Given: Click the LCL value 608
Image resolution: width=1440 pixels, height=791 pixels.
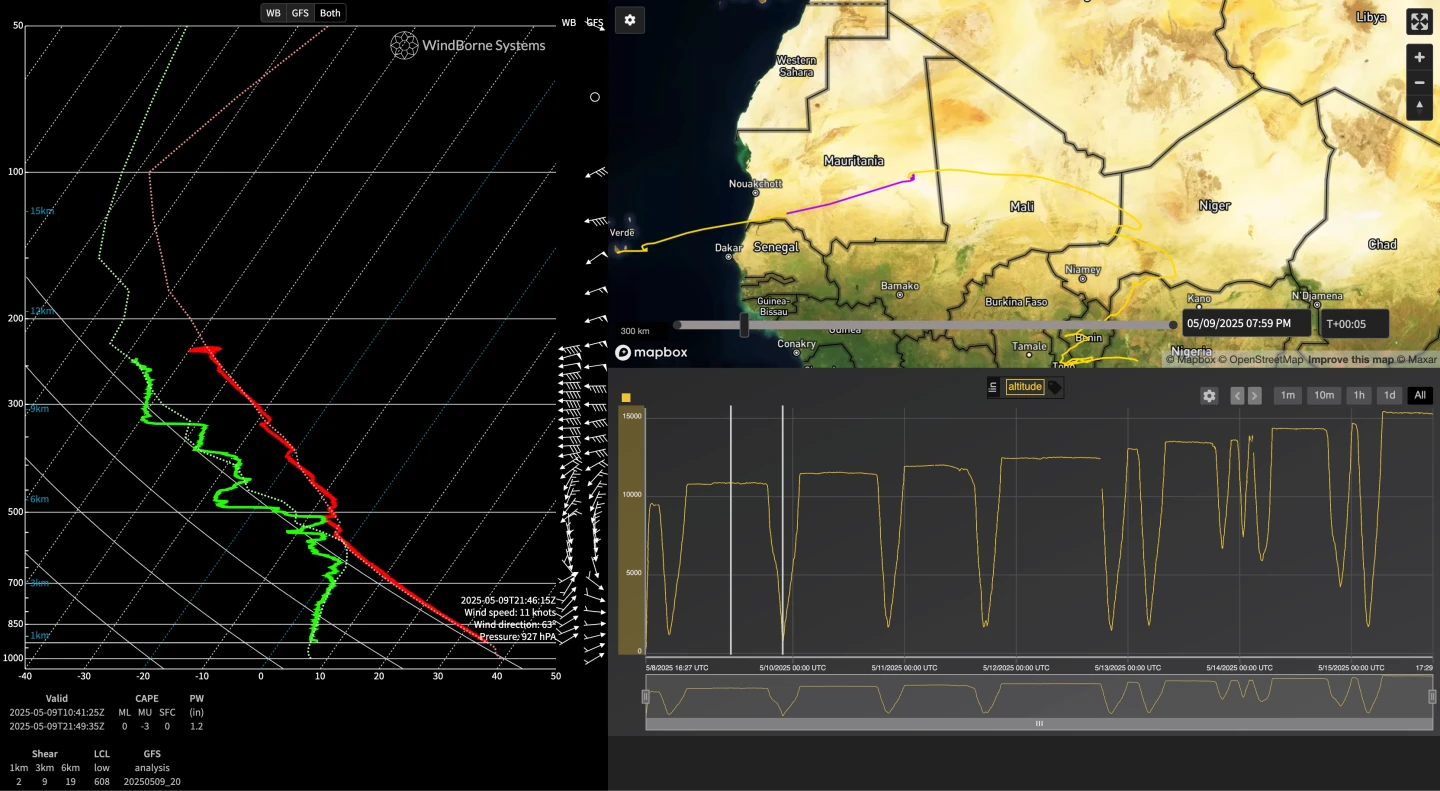Looking at the screenshot, I should point(102,781).
